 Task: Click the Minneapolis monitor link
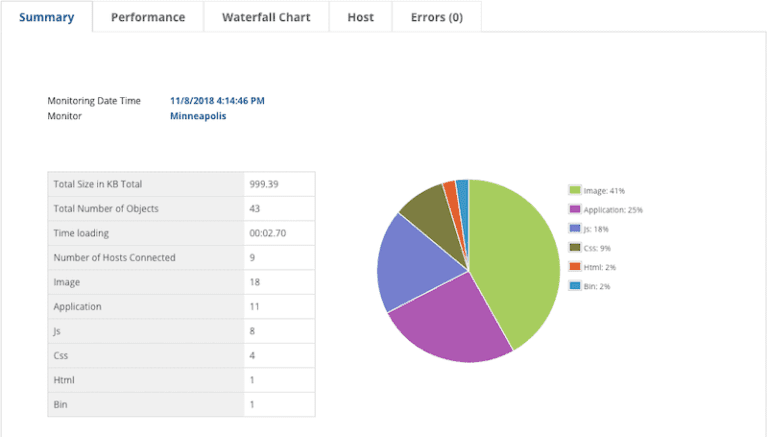tap(198, 116)
